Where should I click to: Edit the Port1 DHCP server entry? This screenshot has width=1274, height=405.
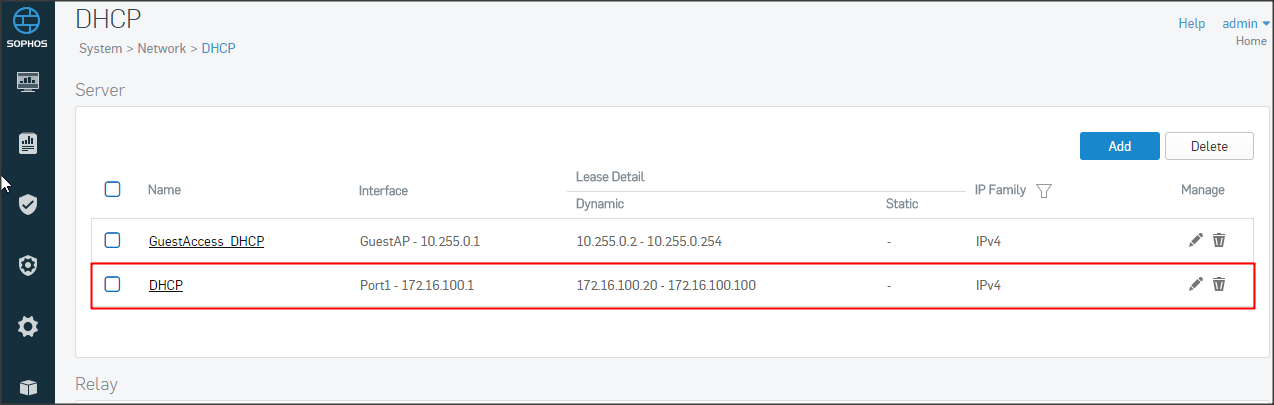click(x=1195, y=284)
